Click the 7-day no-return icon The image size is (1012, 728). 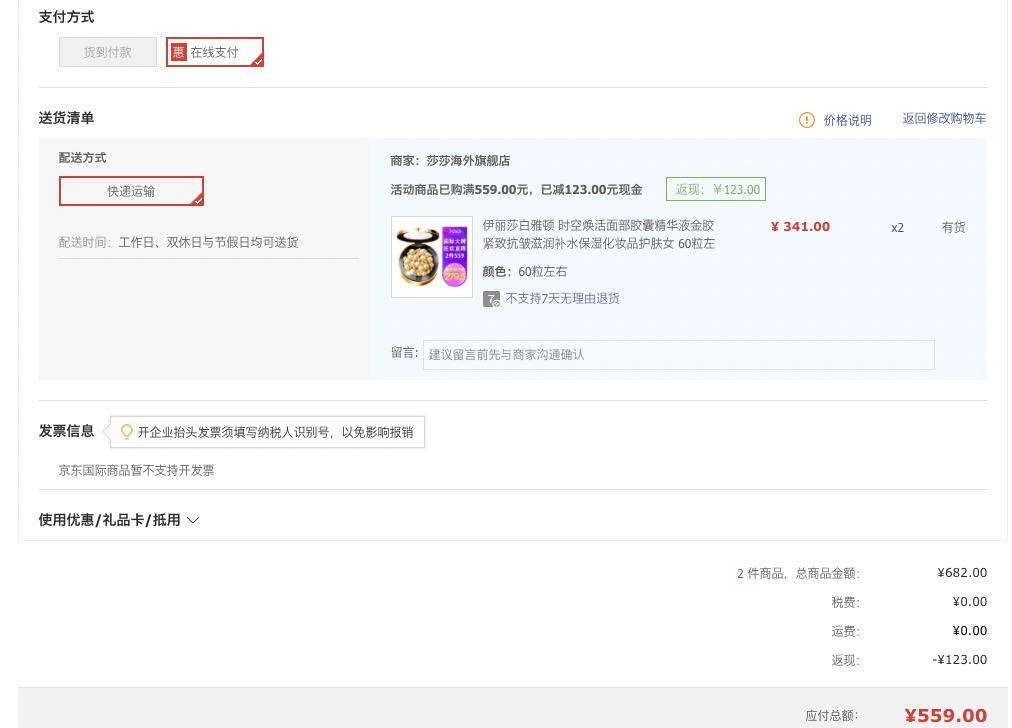pyautogui.click(x=491, y=299)
